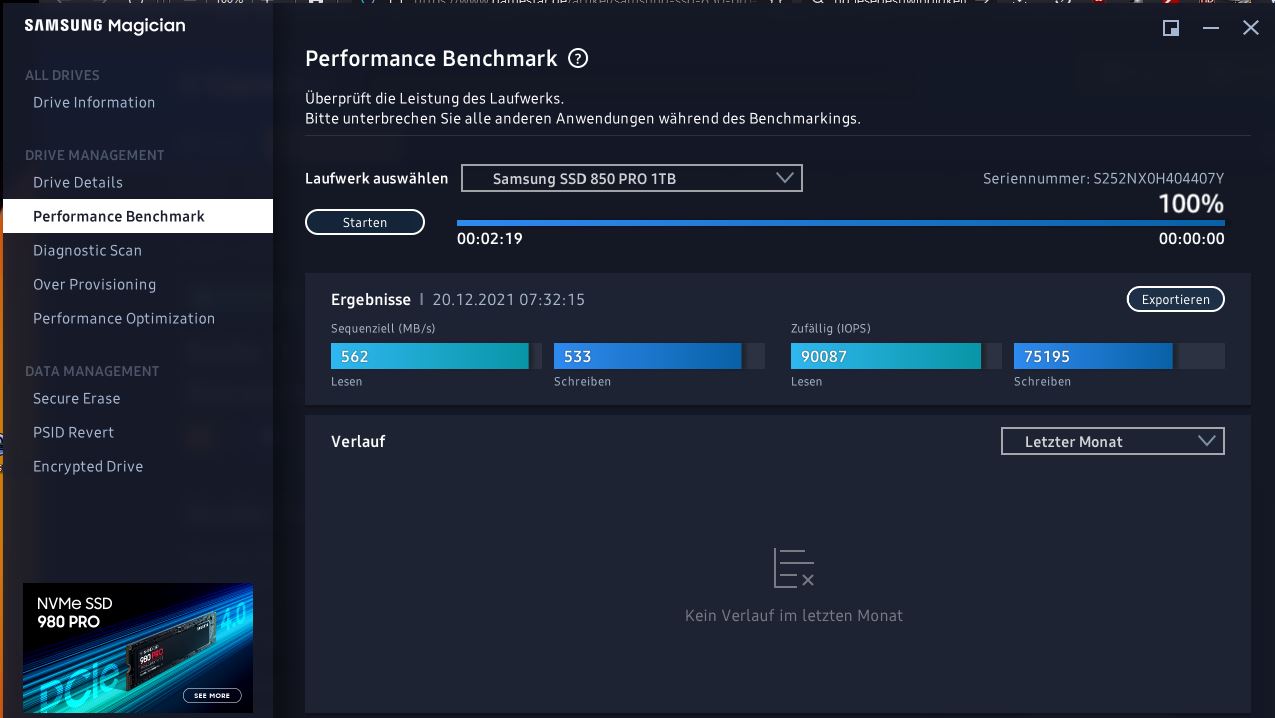Go to Diagnostic Scan

click(x=87, y=250)
